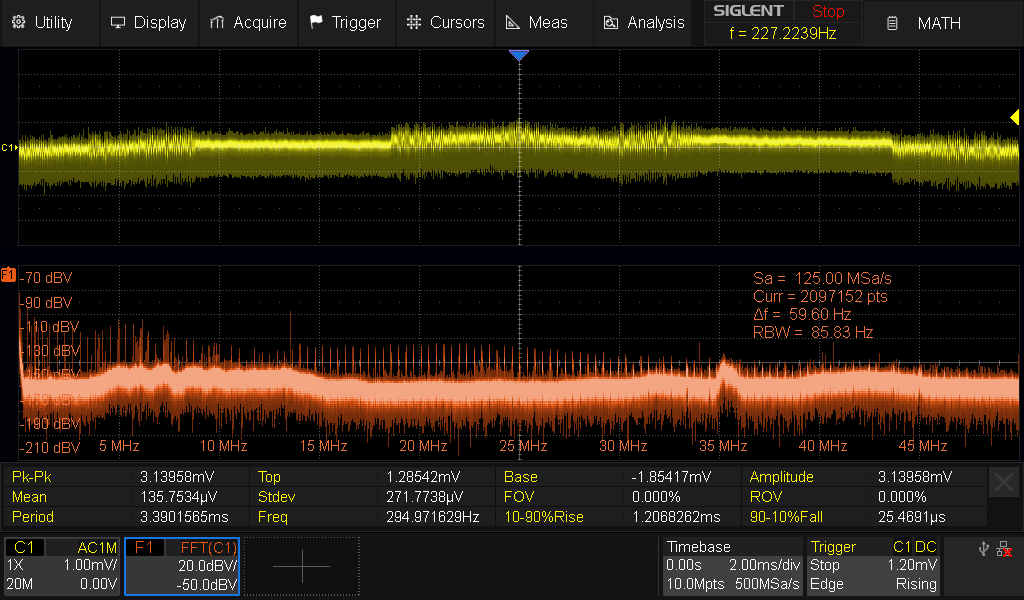Toggle the C1 channel box

pos(62,566)
